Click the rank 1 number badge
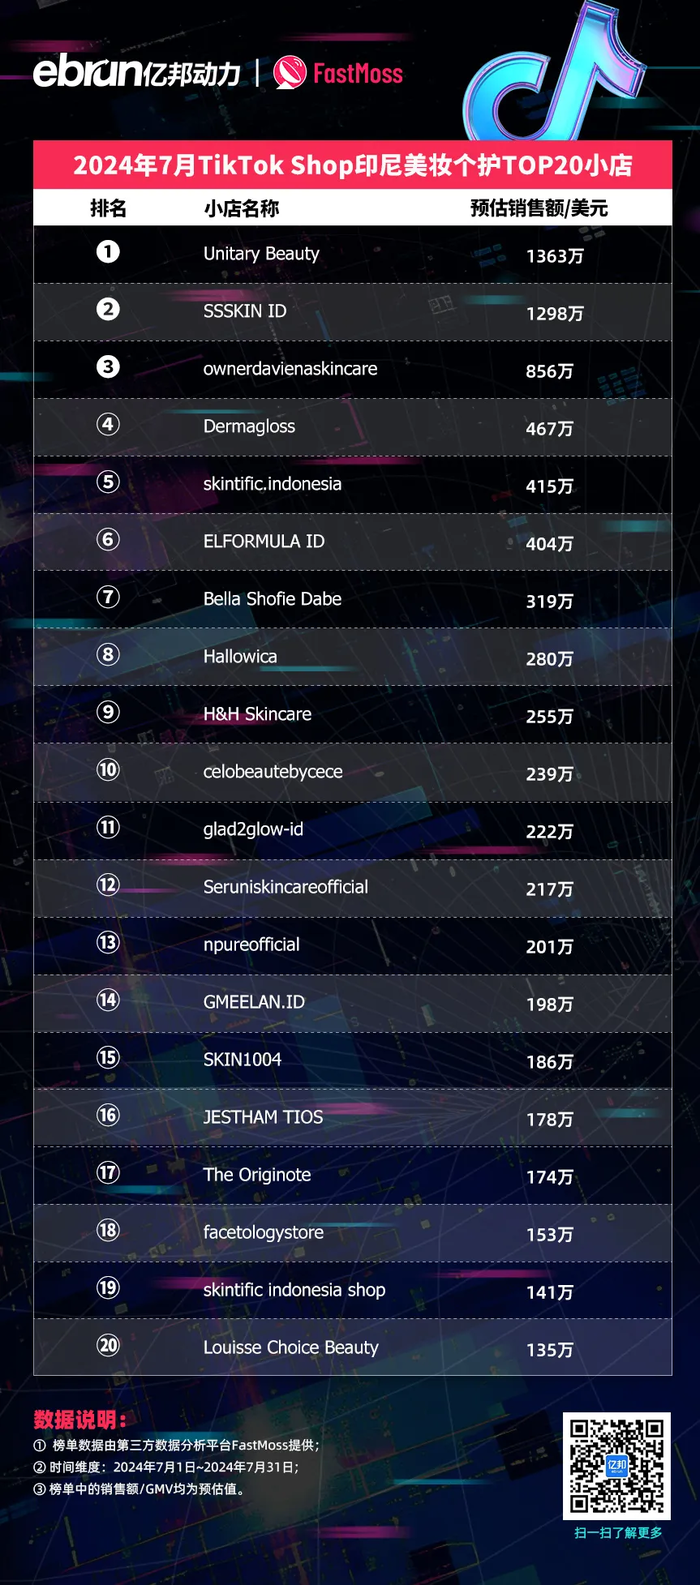Viewport: 700px width, 1585px height. pyautogui.click(x=108, y=252)
